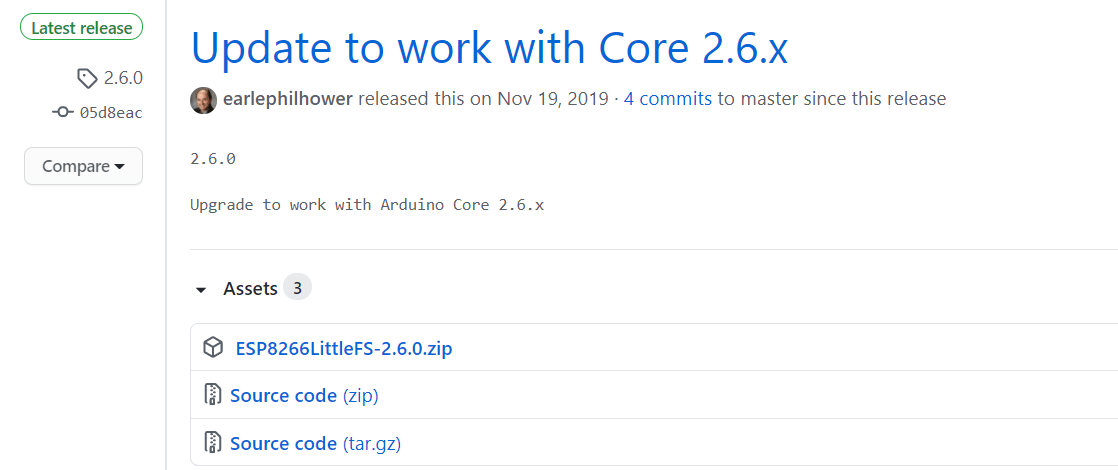Open commit 05d8eac
Screen dimensions: 1118x470
pos(111,112)
